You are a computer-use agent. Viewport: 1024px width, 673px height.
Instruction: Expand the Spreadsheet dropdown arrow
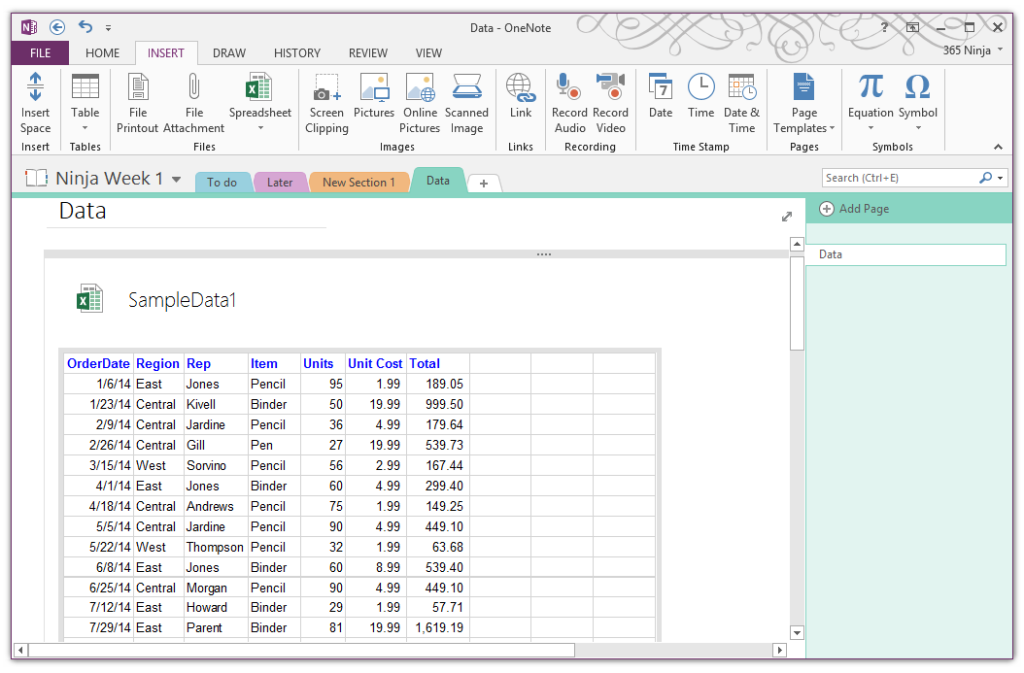pos(260,128)
